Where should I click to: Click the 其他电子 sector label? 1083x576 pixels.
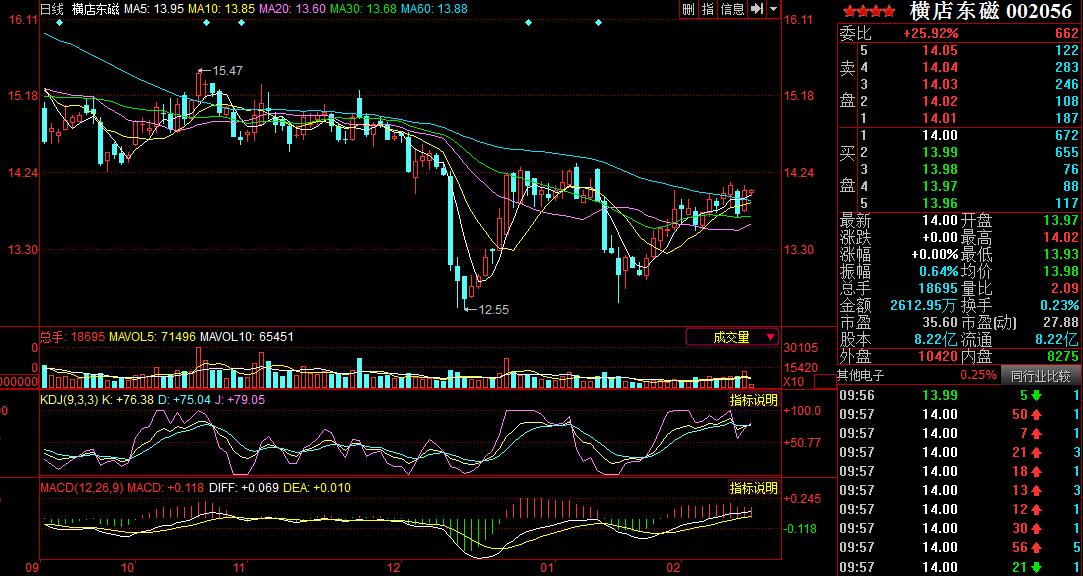click(x=868, y=376)
